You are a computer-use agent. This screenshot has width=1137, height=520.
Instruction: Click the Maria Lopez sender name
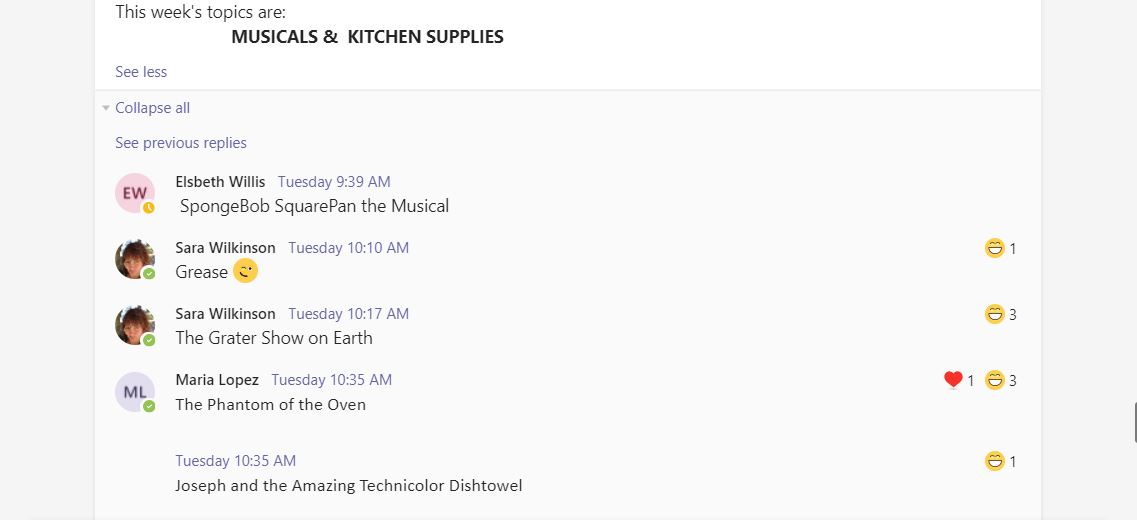click(217, 380)
